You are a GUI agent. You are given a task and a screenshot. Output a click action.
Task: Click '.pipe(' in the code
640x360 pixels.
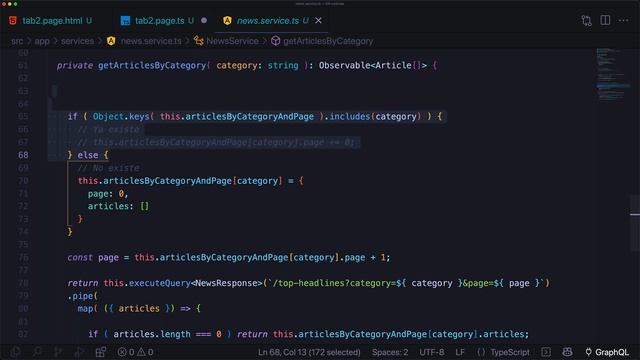pyautogui.click(x=82, y=296)
